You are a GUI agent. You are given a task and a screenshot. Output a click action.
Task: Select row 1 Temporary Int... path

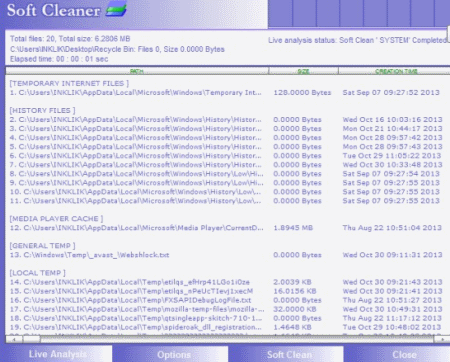coord(135,93)
